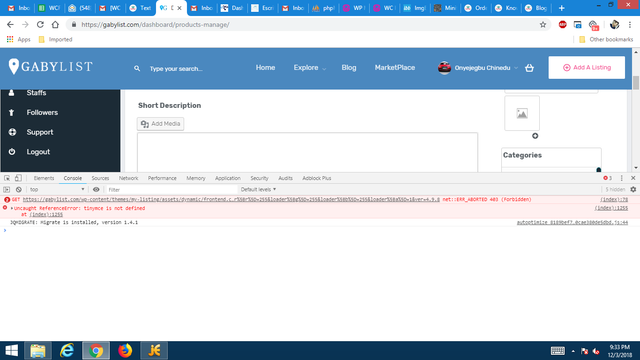640x360 pixels.
Task: Click the Add Media button
Action: pos(160,124)
